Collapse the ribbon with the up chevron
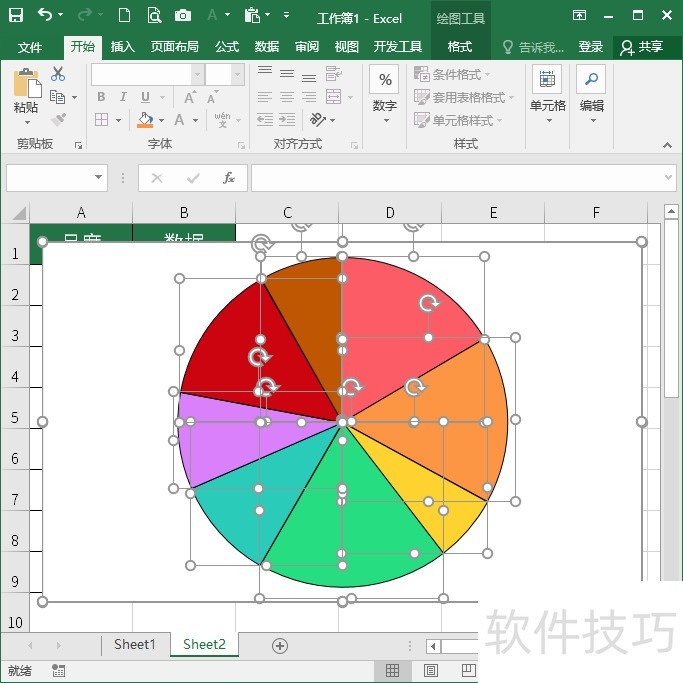683x683 pixels. click(x=667, y=145)
